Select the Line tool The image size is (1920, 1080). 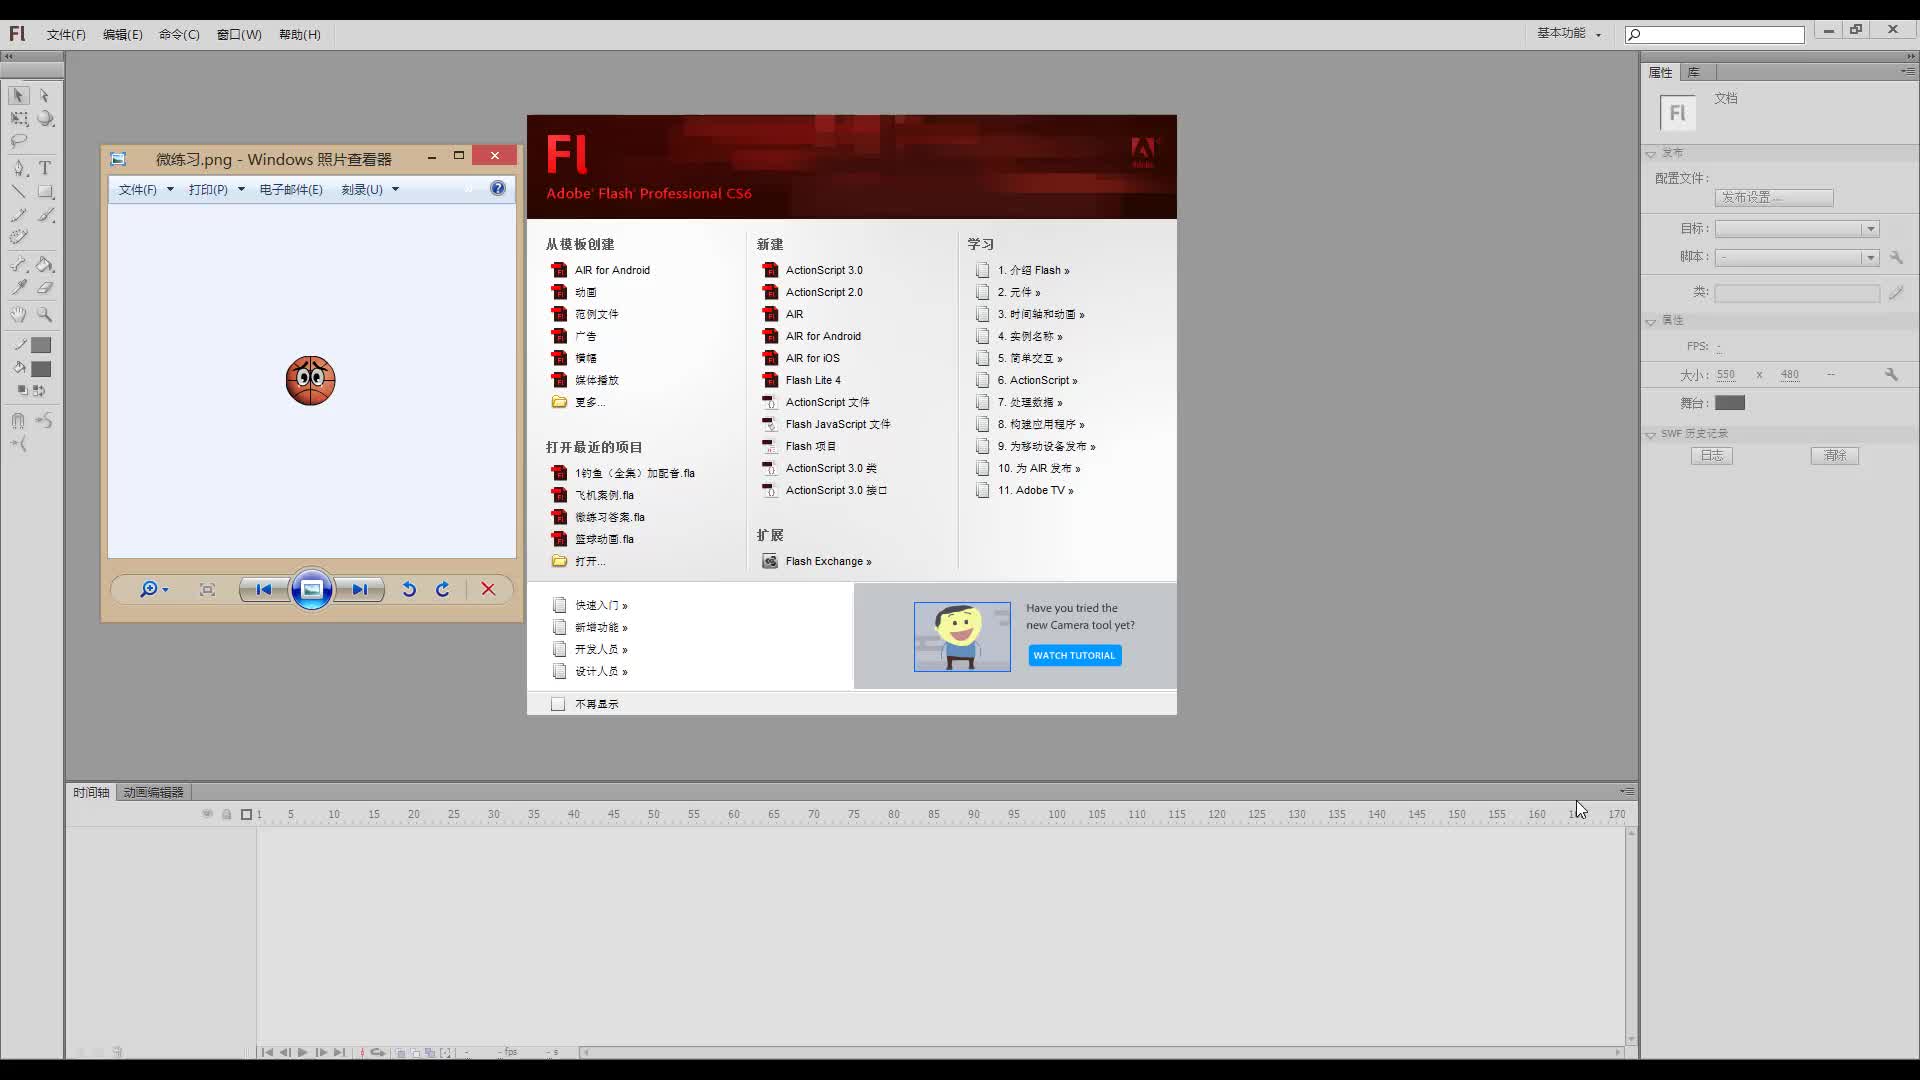click(18, 191)
